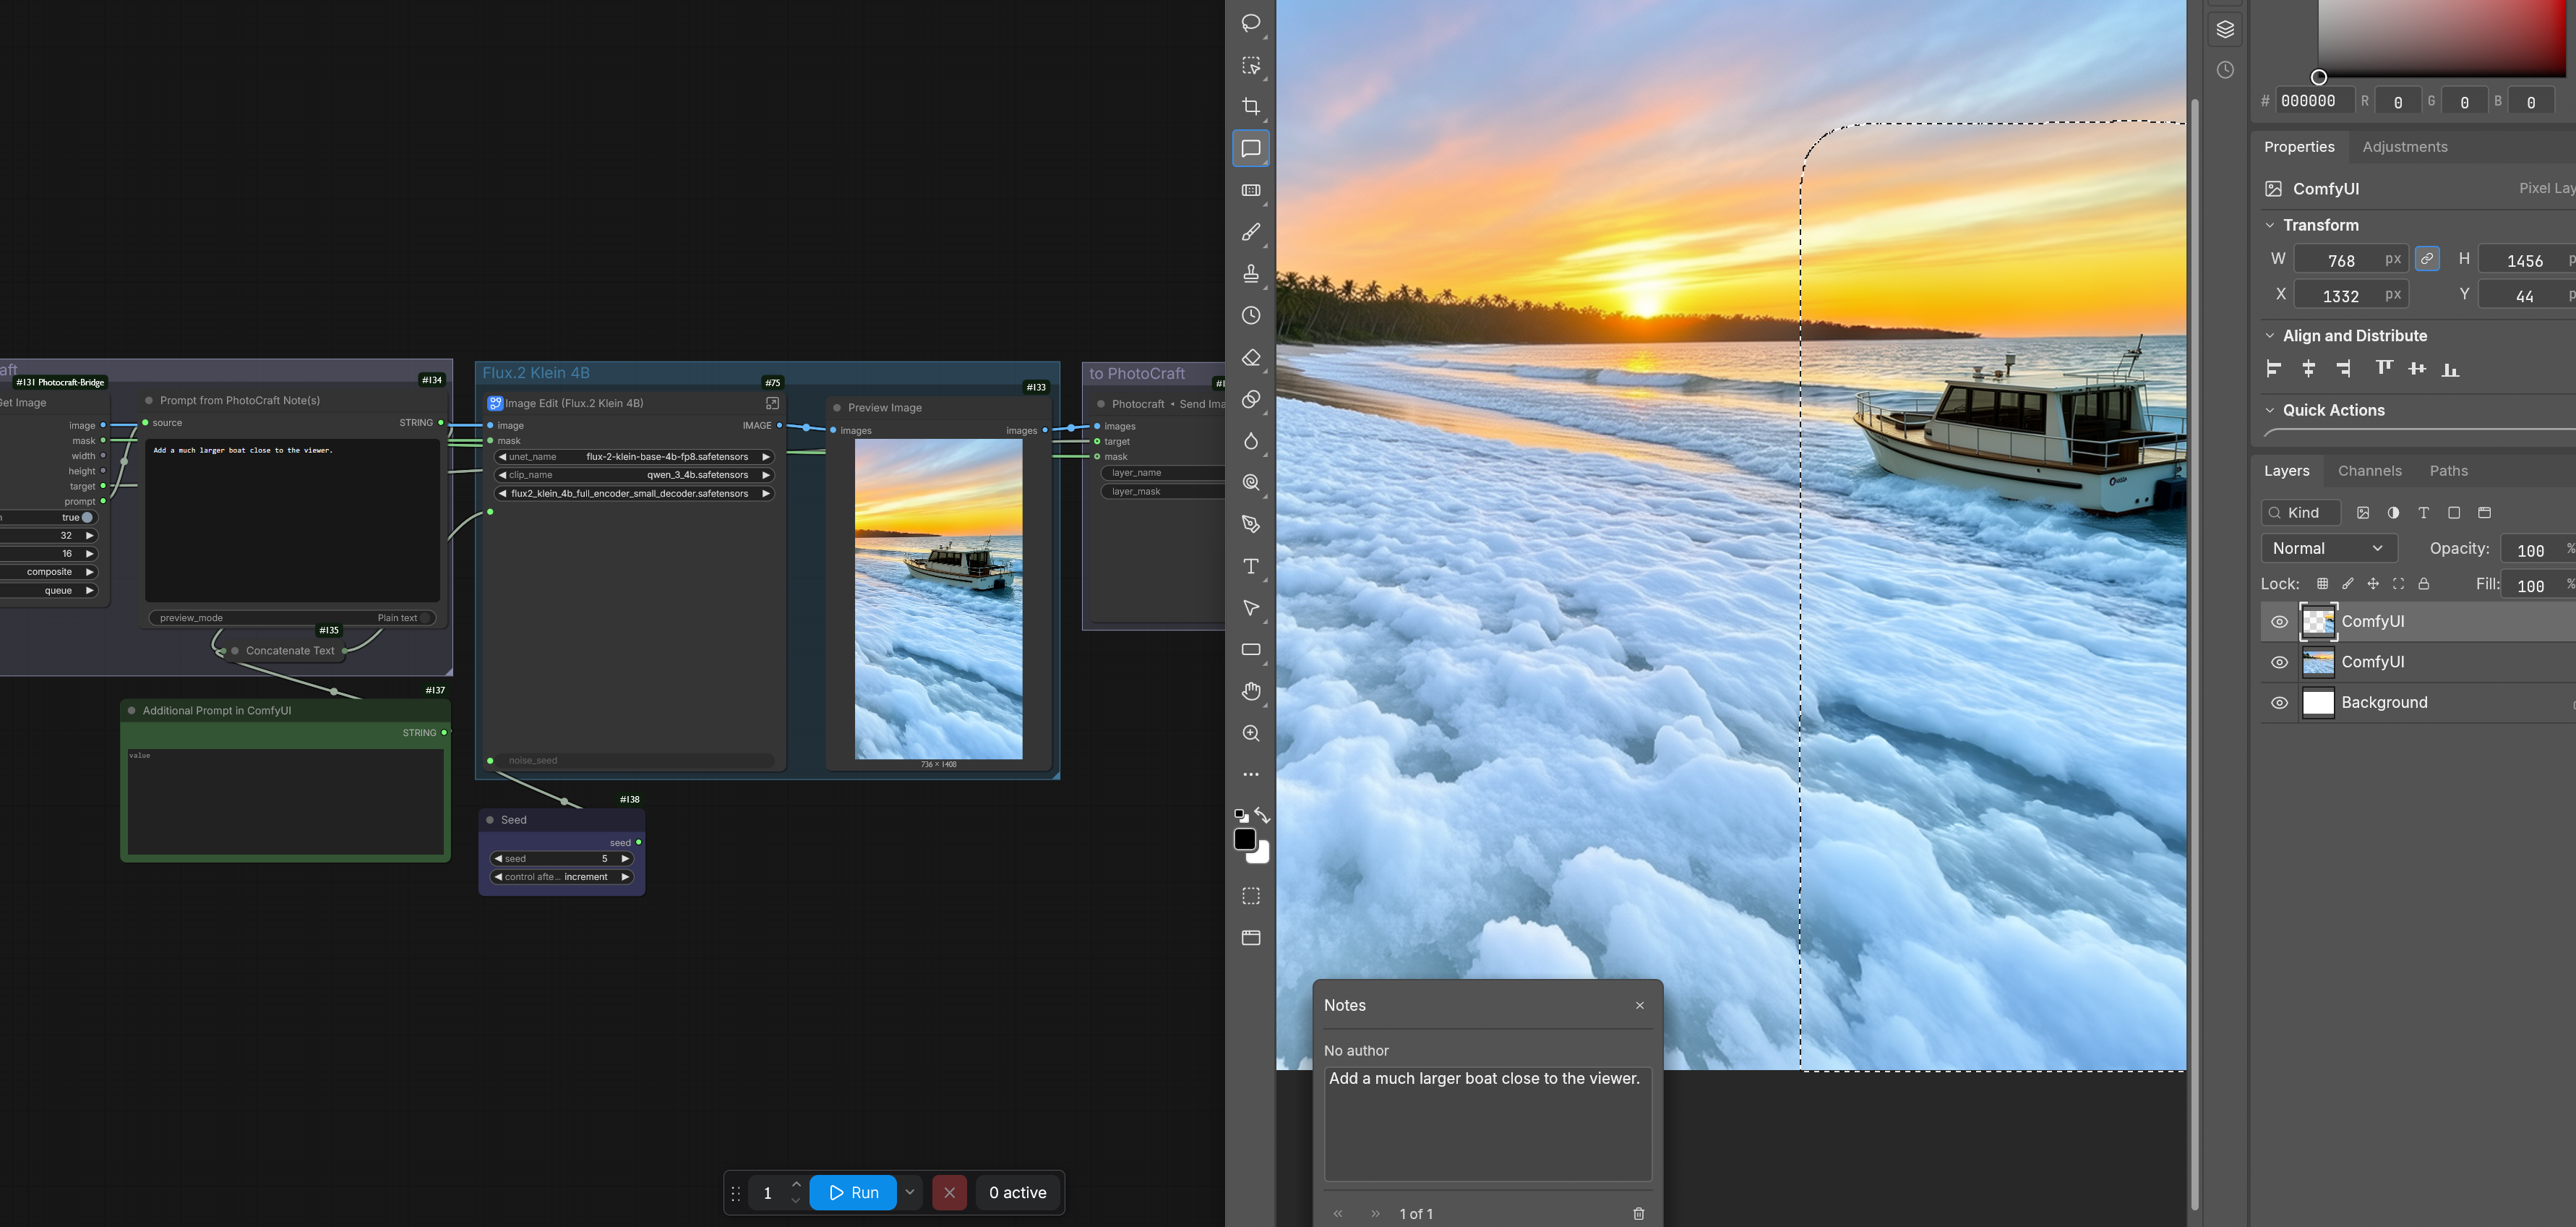The width and height of the screenshot is (2576, 1227).
Task: Switch to the Channels tab
Action: click(2369, 471)
